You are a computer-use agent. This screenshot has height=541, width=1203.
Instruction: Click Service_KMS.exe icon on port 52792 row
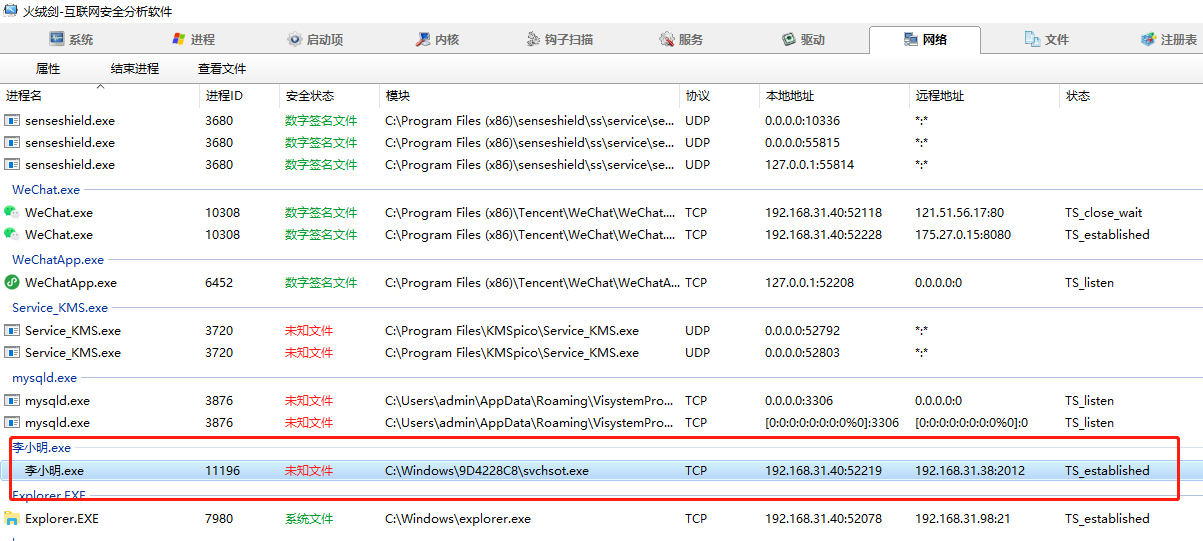(x=12, y=330)
